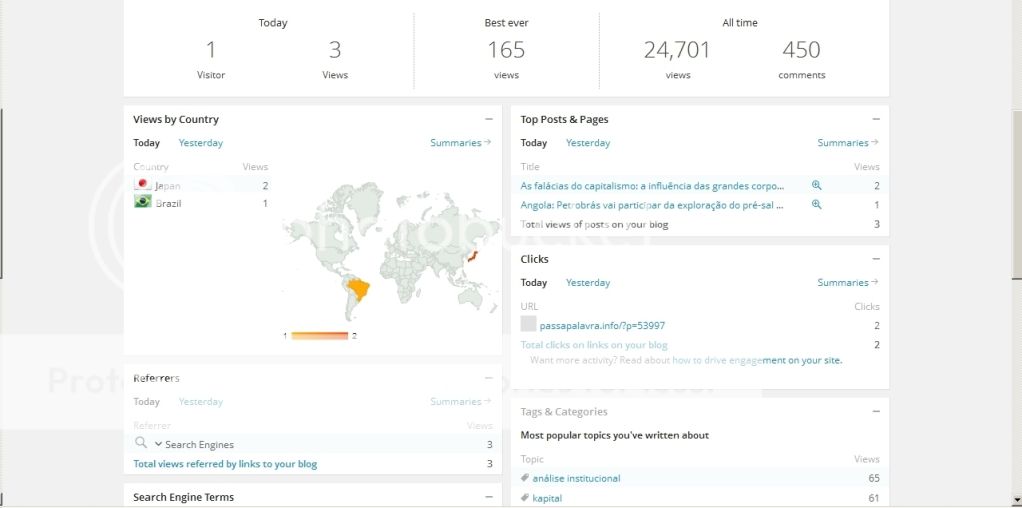Viewport: 1022px width, 508px height.
Task: Collapse the Tags & Categories panel
Action: pyautogui.click(x=875, y=411)
